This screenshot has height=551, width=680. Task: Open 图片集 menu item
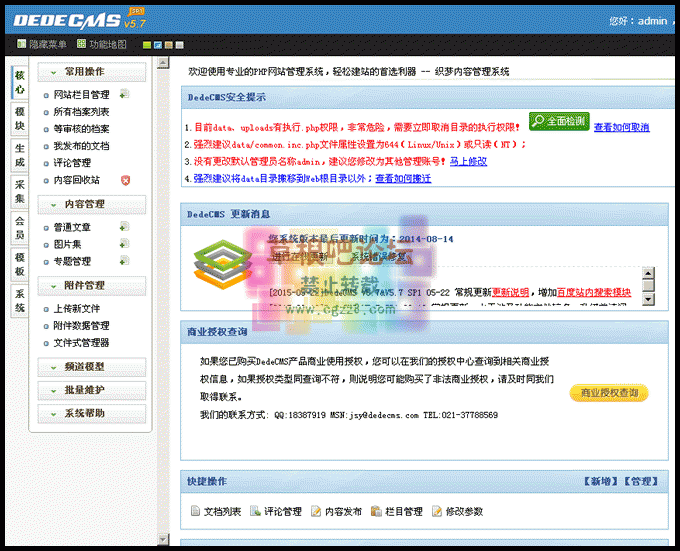tap(67, 244)
